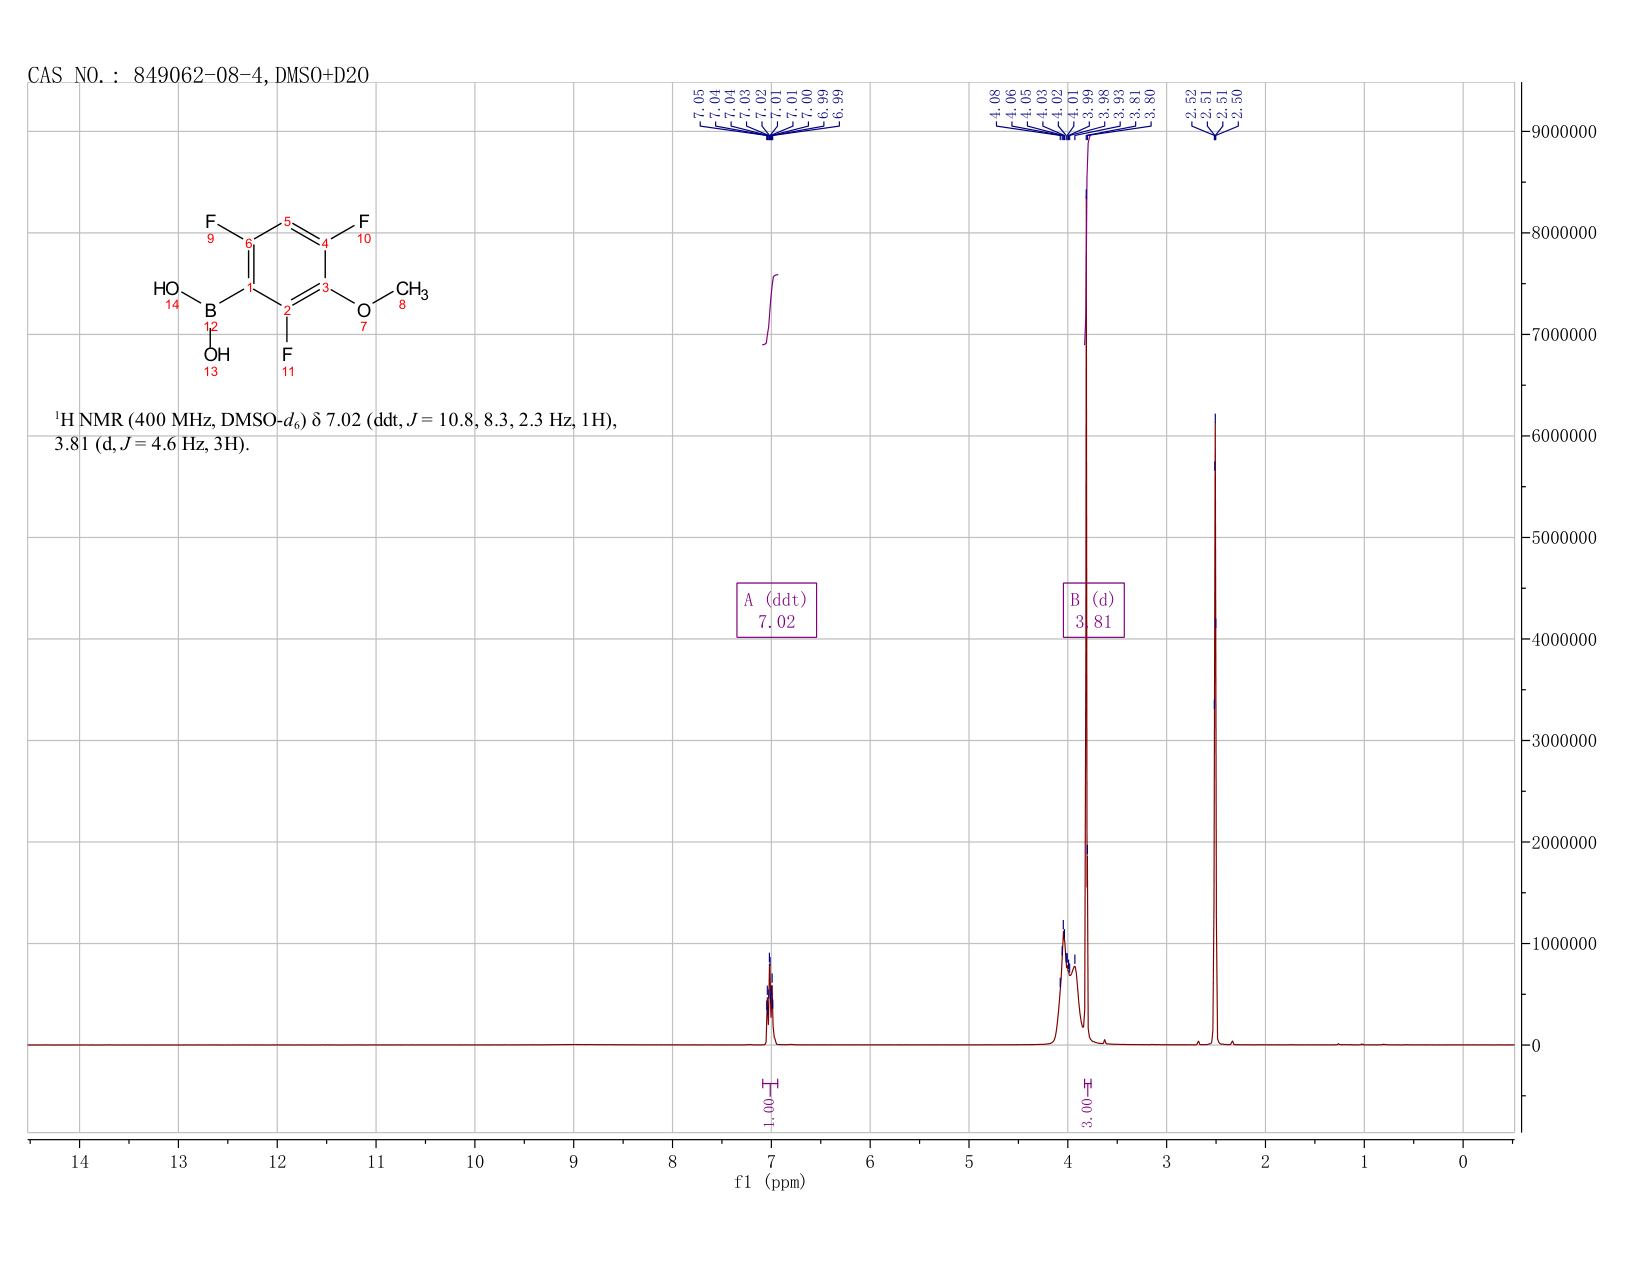Click the HO group labeled 14
Screen dimensions: 1650x1275
click(166, 289)
